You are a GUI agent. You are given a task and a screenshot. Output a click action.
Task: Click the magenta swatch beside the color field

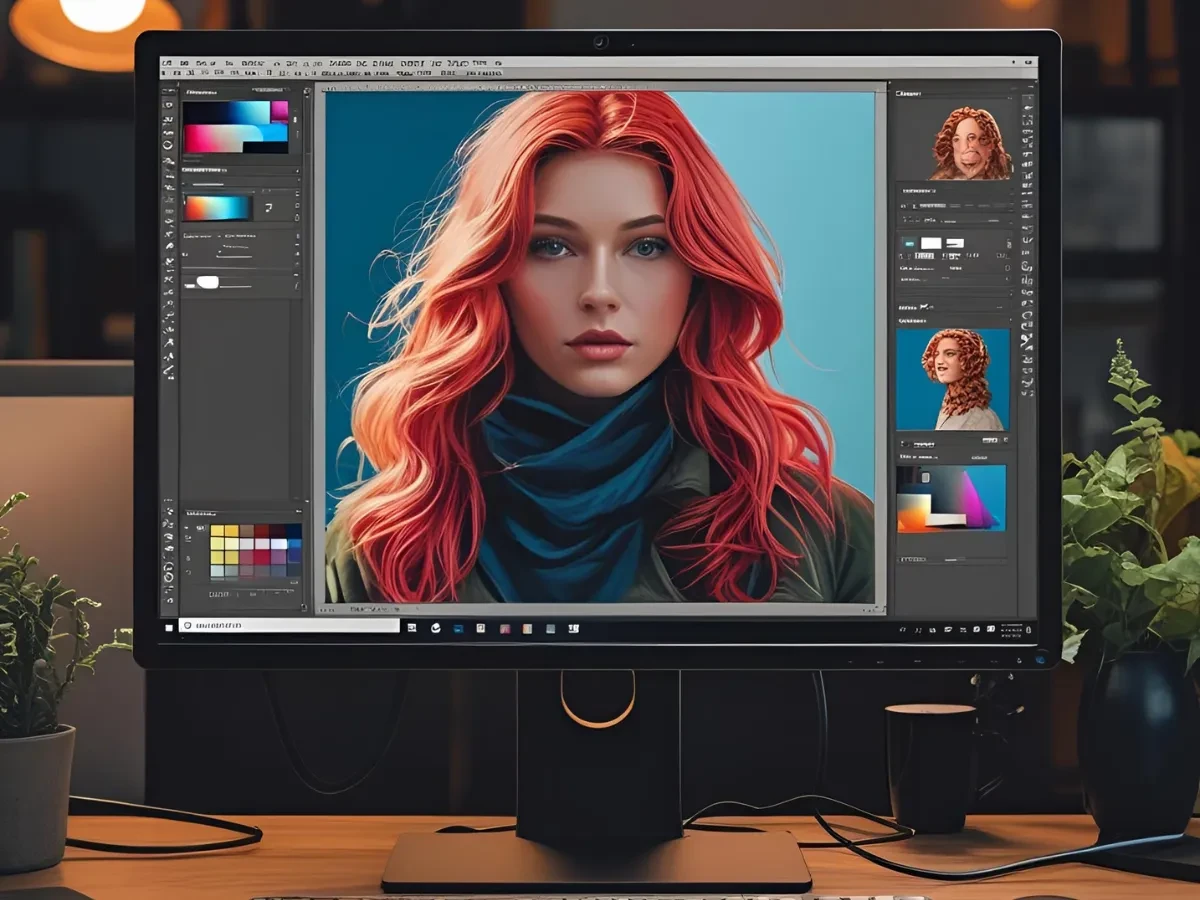pos(280,111)
